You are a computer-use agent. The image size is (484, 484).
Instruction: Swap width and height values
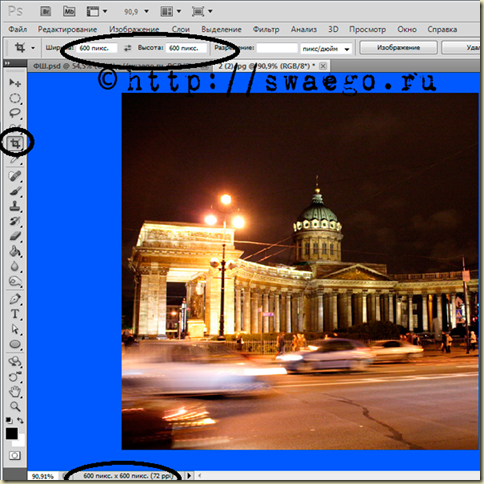128,48
